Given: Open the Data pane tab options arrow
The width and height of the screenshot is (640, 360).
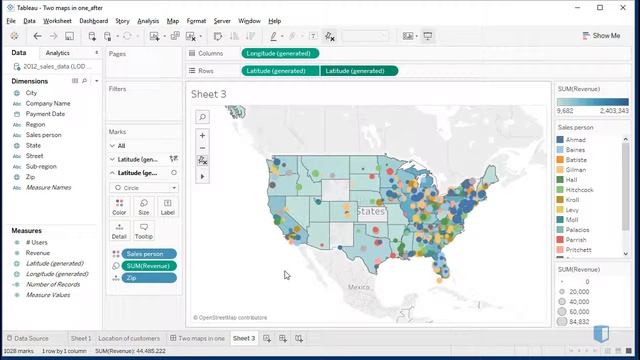Looking at the screenshot, I should point(97,53).
